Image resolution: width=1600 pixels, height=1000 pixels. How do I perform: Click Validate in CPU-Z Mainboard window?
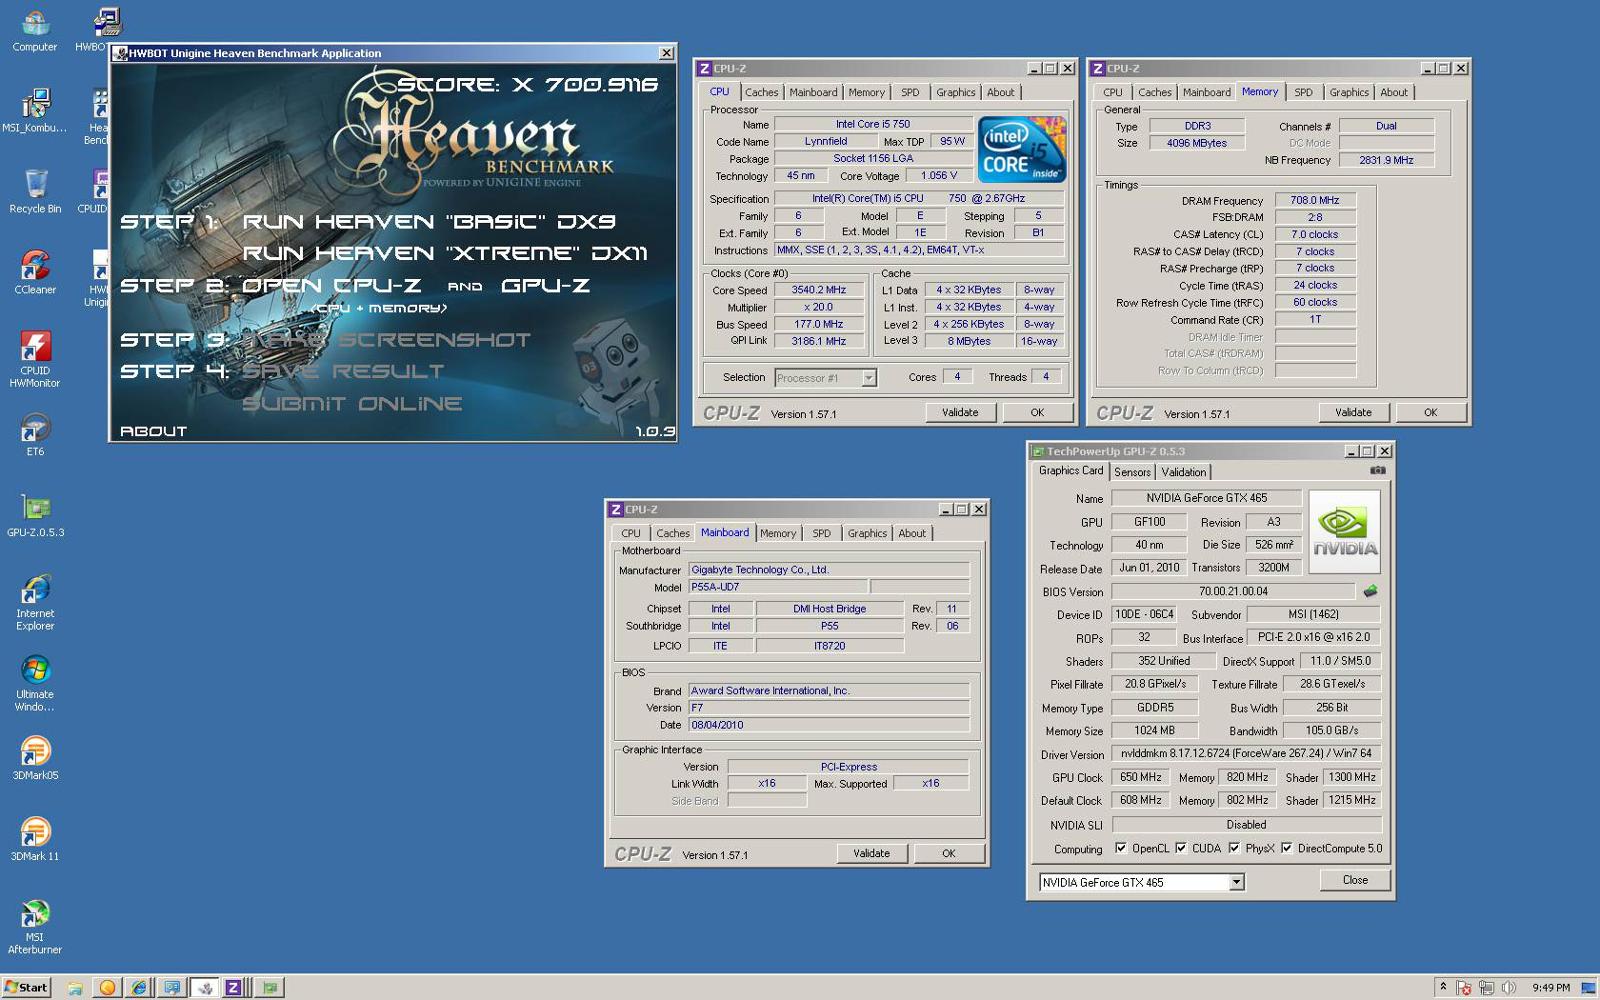tap(871, 853)
